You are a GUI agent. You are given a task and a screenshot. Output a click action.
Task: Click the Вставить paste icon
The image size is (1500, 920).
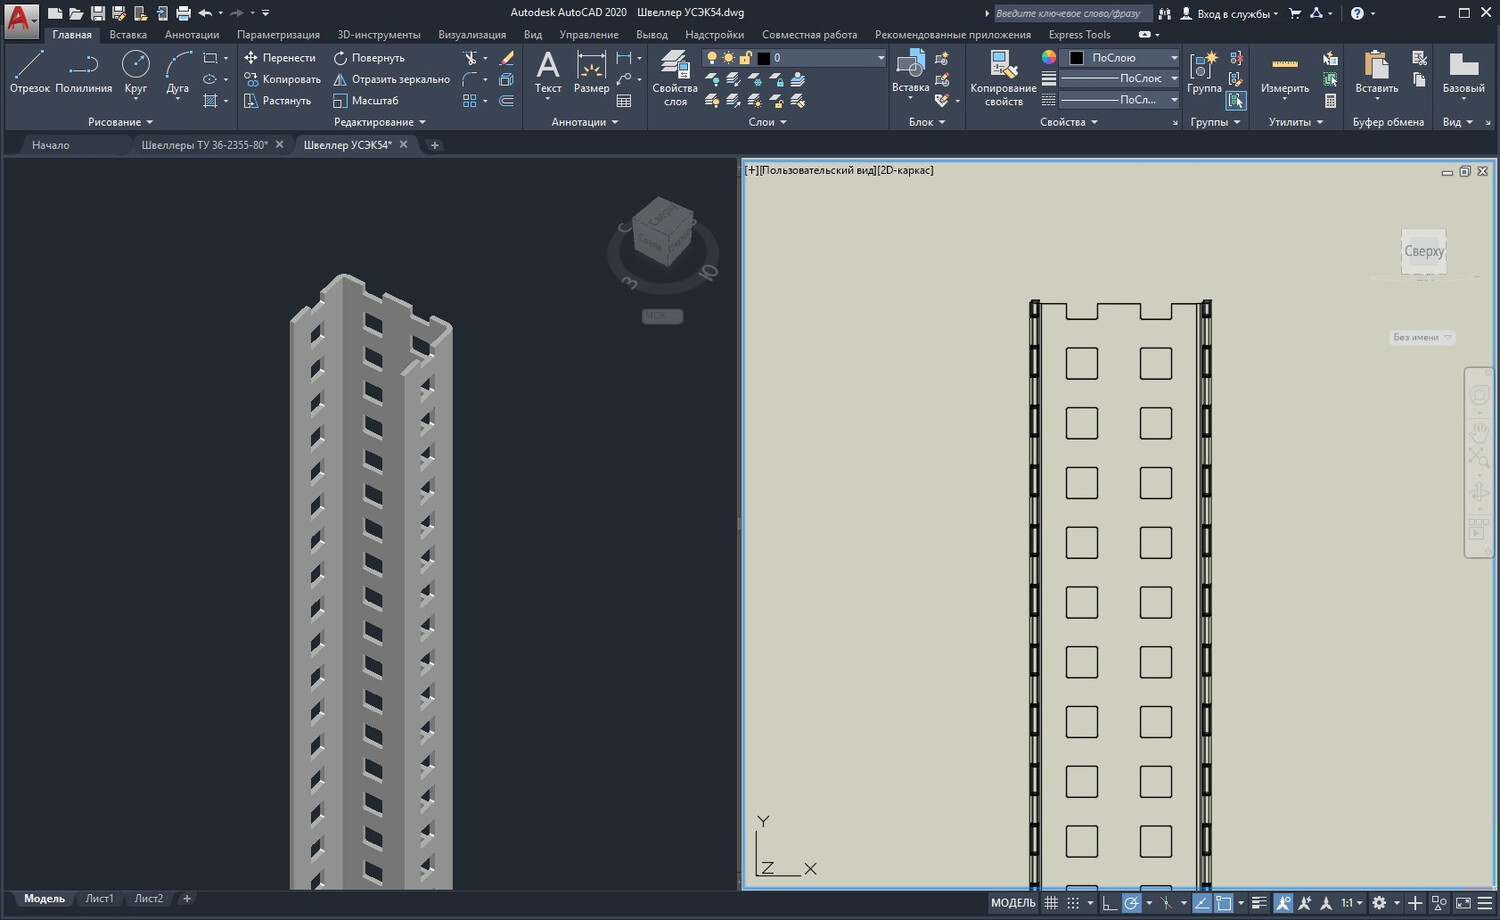(x=1377, y=72)
